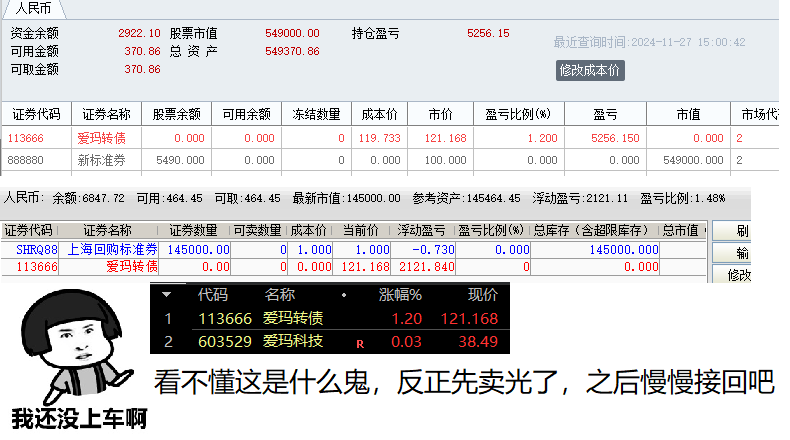Click the 冻结数量 column header

pyautogui.click(x=316, y=114)
